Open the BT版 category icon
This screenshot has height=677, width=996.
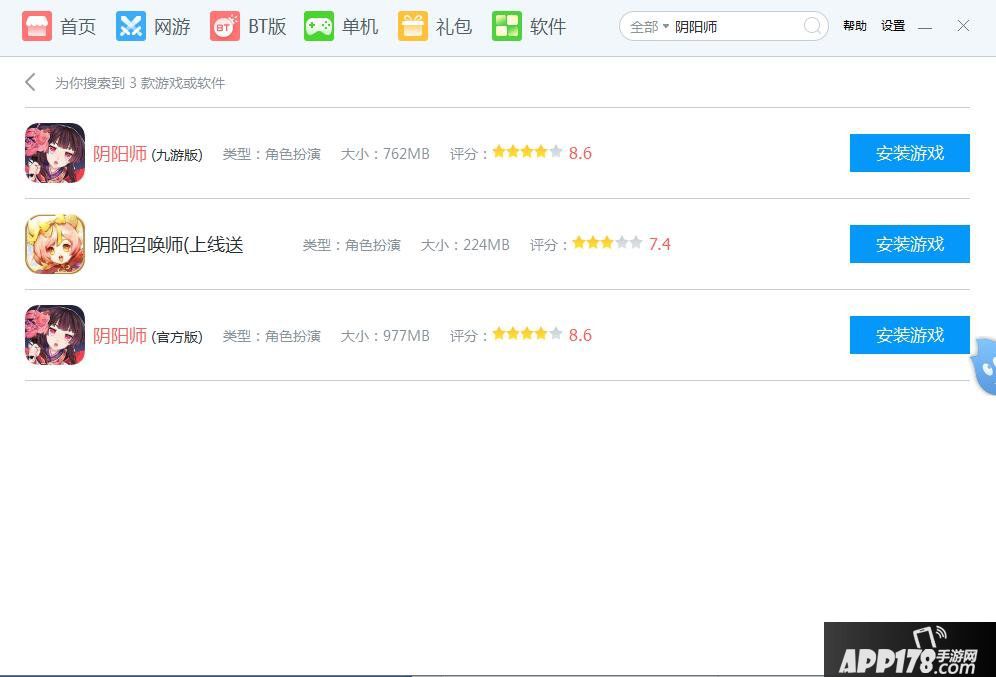(x=225, y=27)
